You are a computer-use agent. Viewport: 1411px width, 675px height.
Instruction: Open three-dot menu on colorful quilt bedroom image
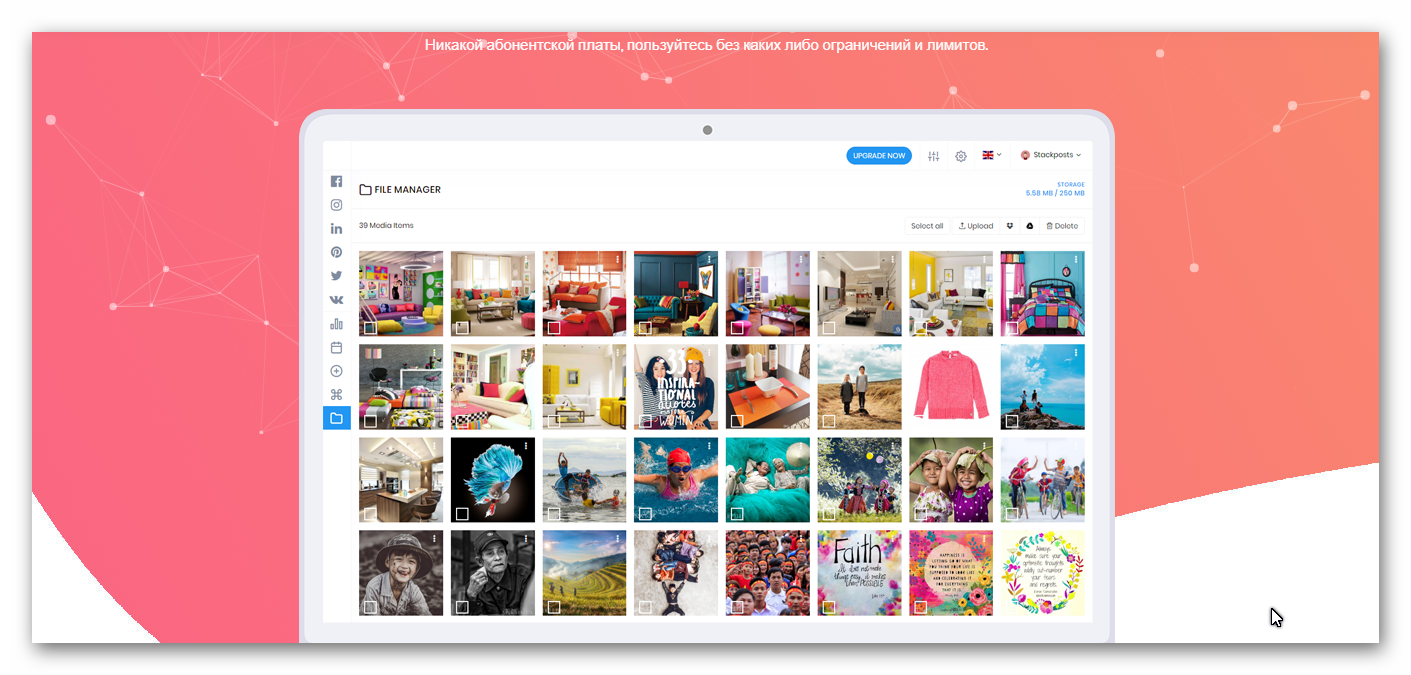[1077, 259]
